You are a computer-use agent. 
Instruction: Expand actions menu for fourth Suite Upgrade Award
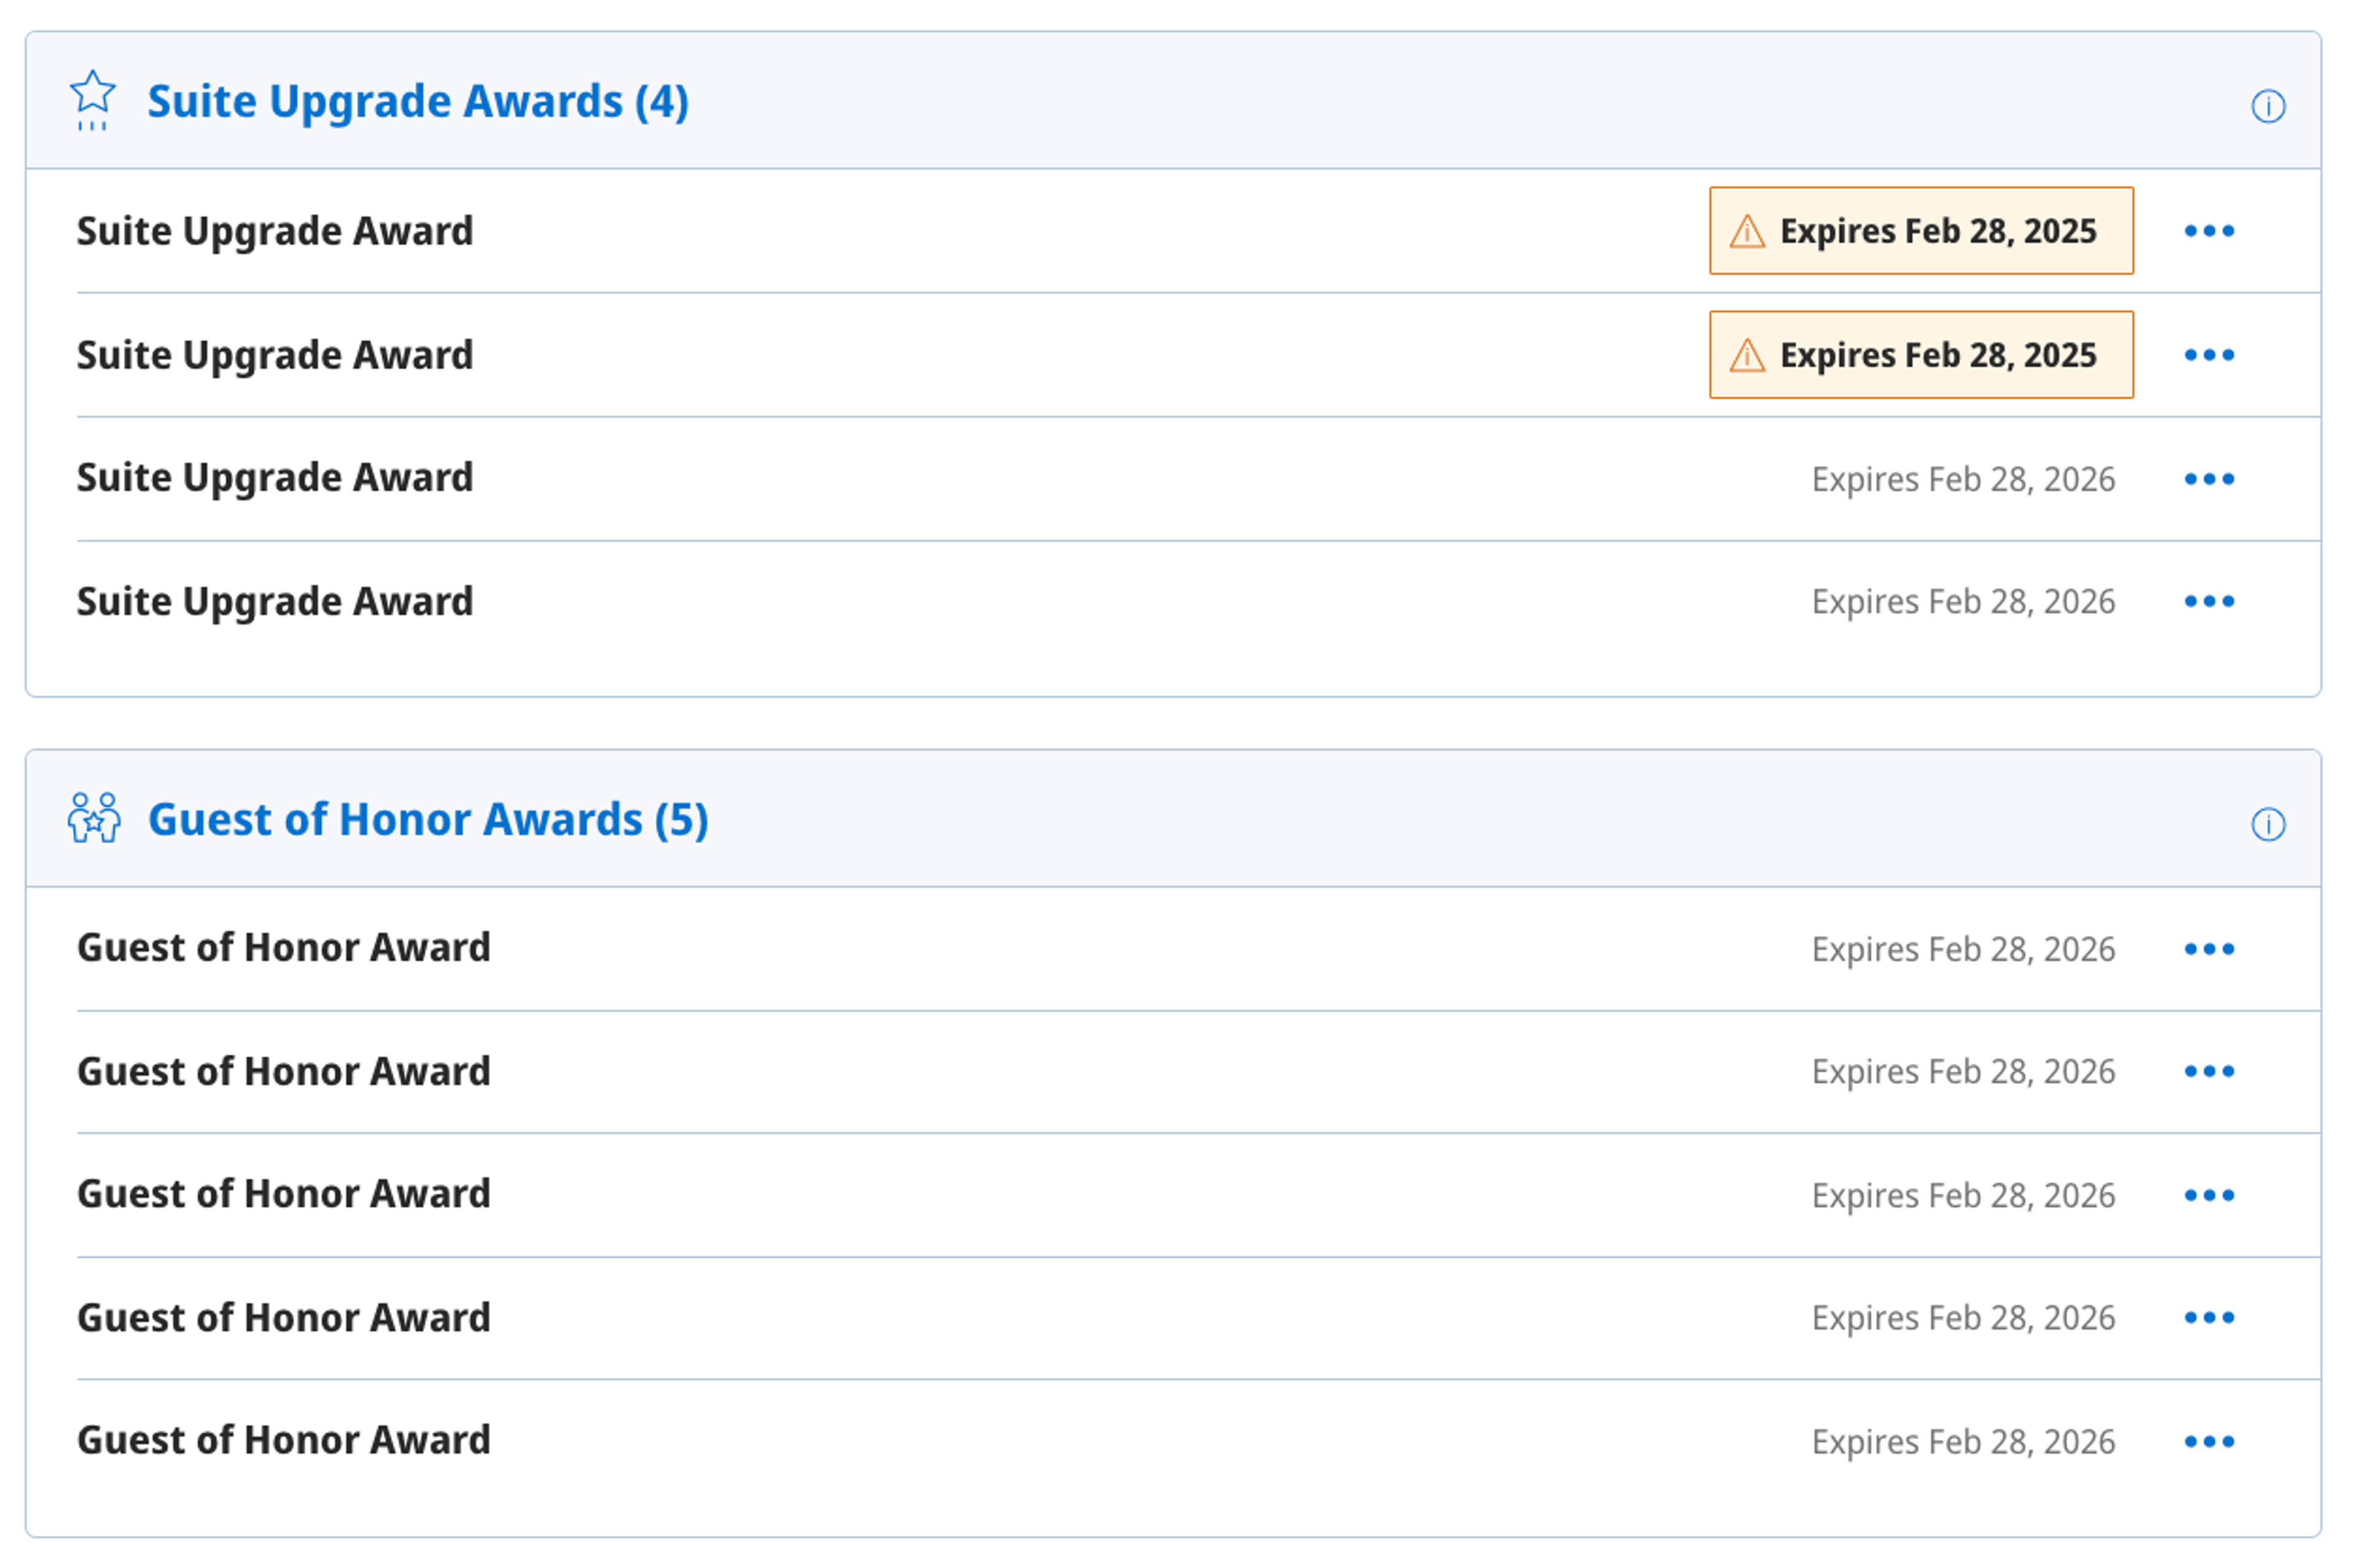tap(2208, 601)
